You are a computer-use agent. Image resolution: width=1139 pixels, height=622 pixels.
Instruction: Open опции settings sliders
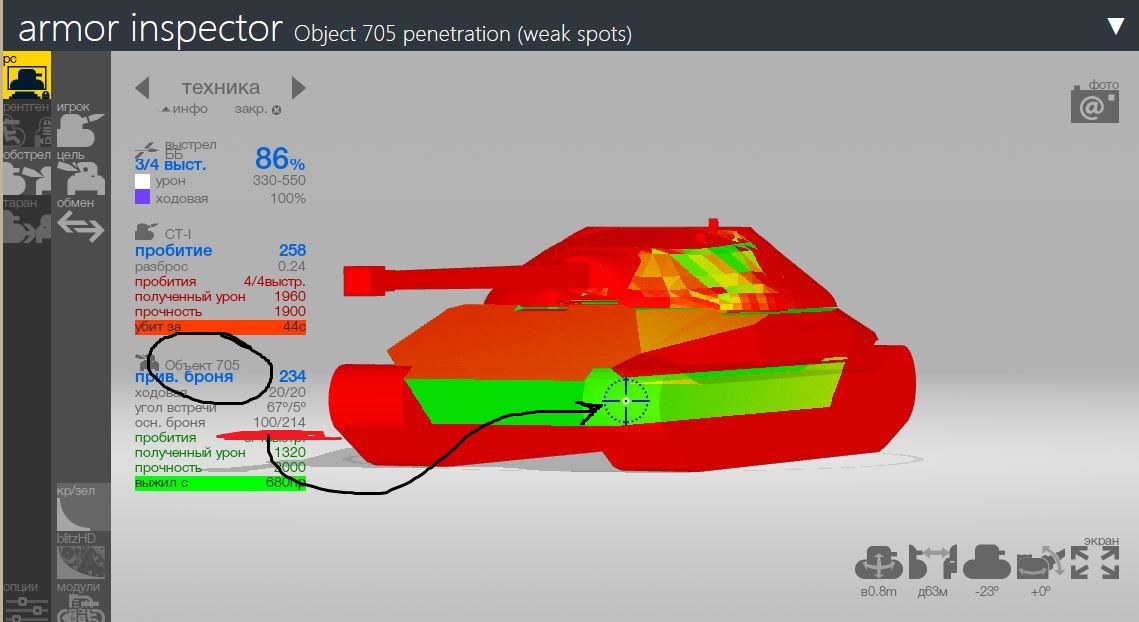pos(27,601)
